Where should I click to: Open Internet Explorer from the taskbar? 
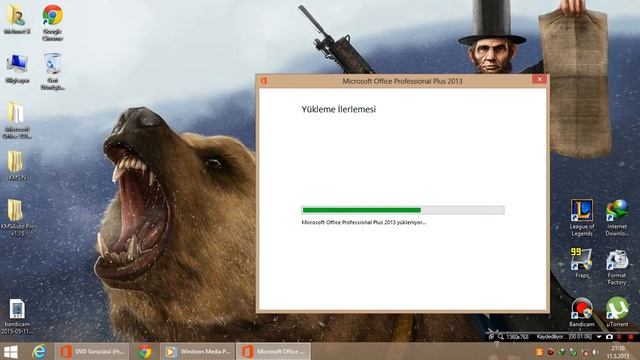(39, 351)
